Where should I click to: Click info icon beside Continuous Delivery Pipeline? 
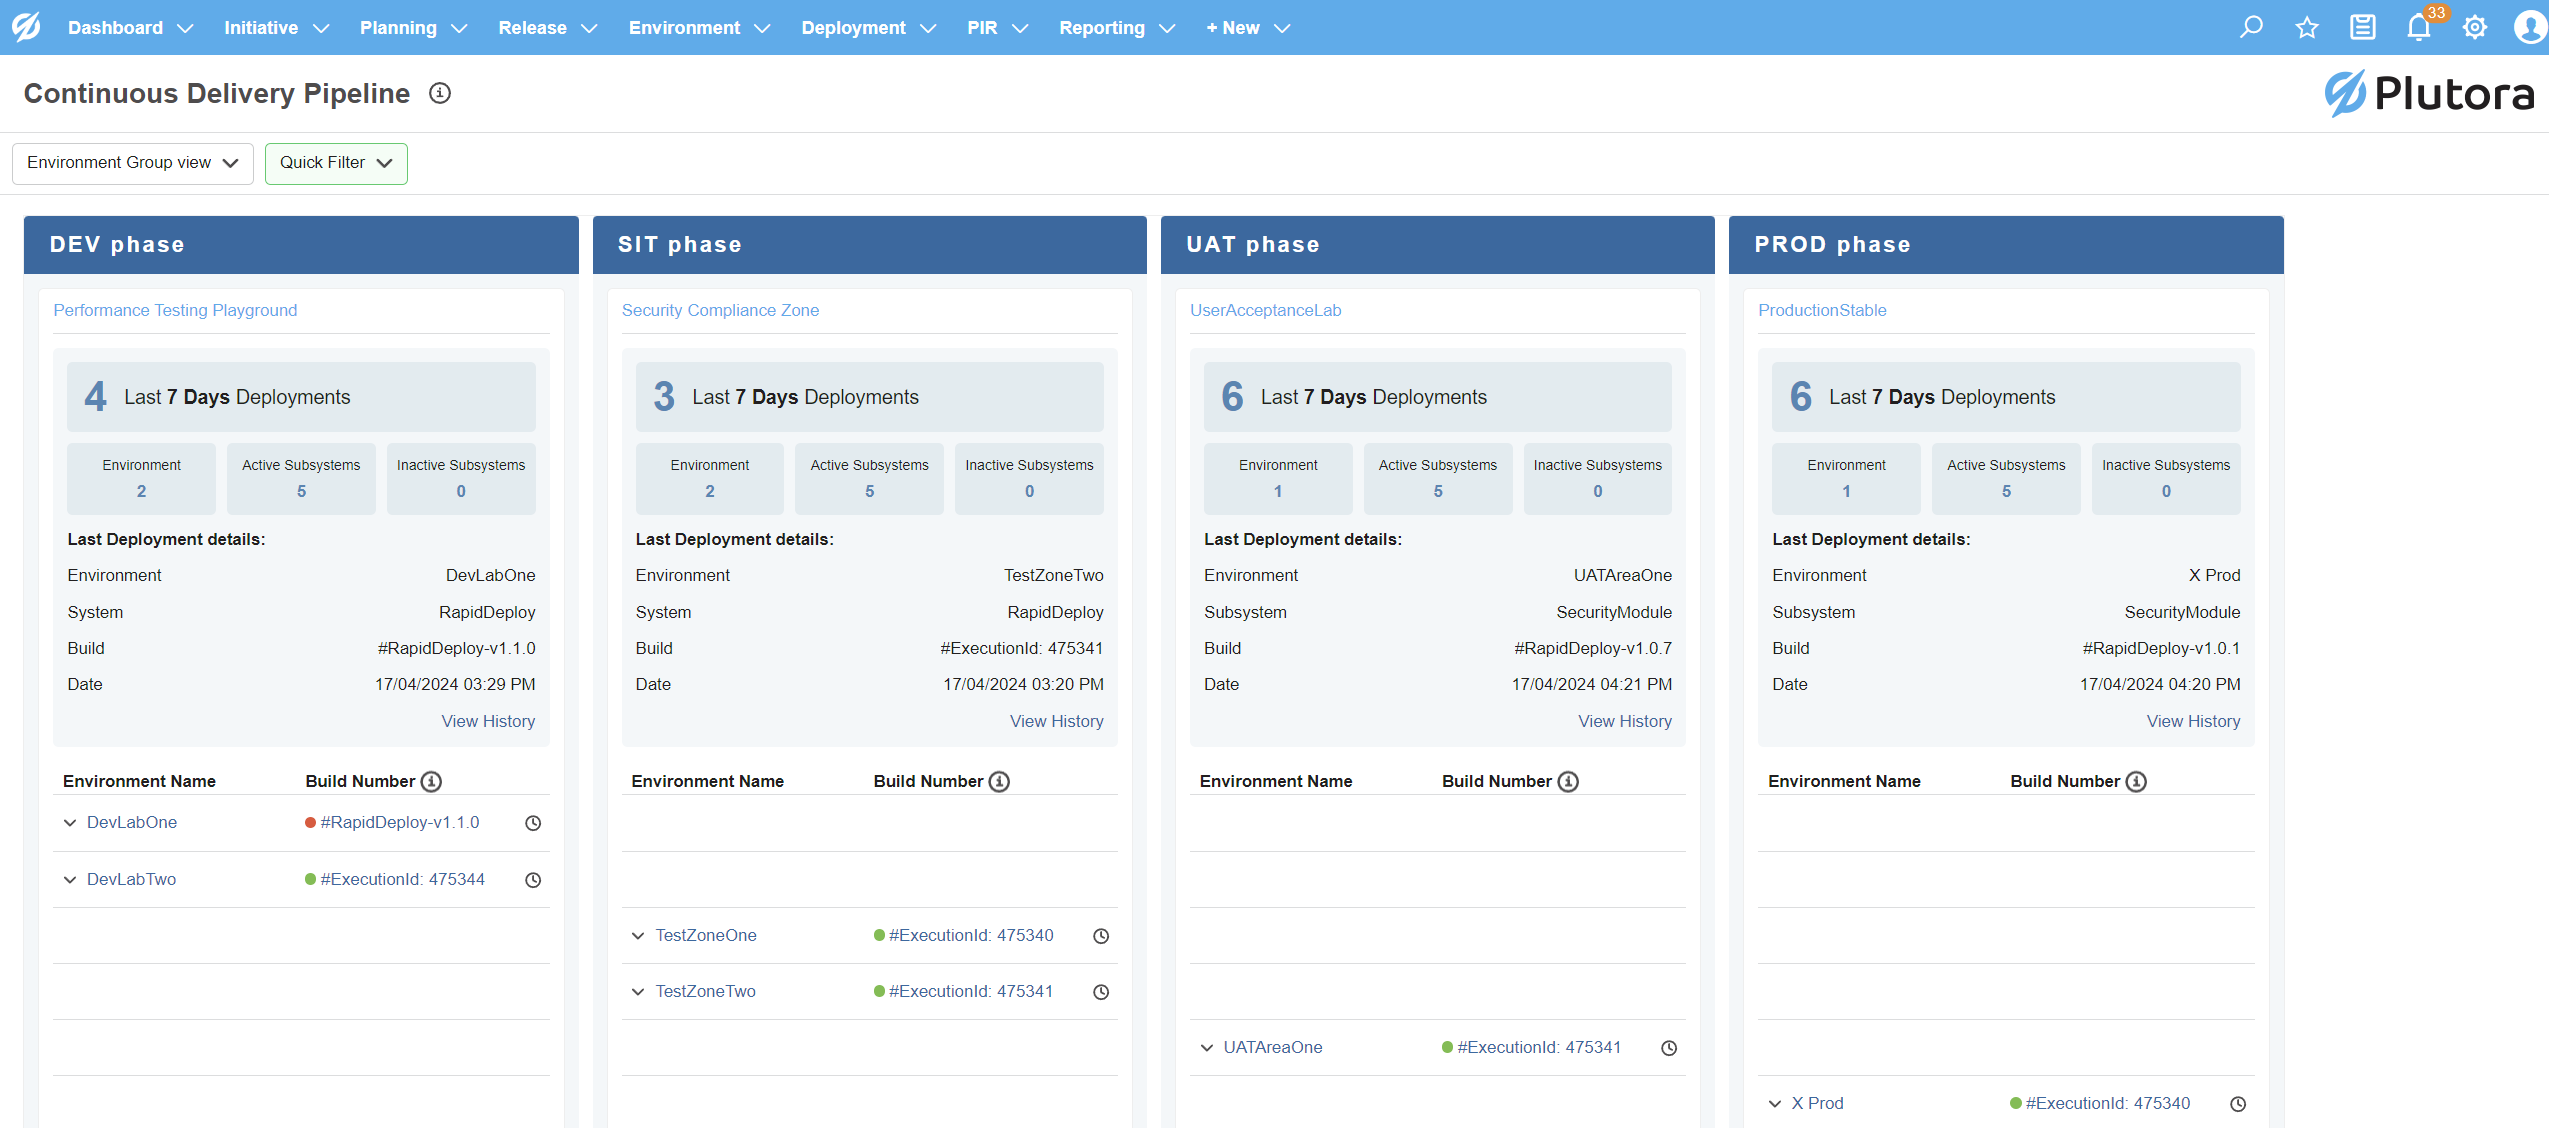(x=440, y=93)
